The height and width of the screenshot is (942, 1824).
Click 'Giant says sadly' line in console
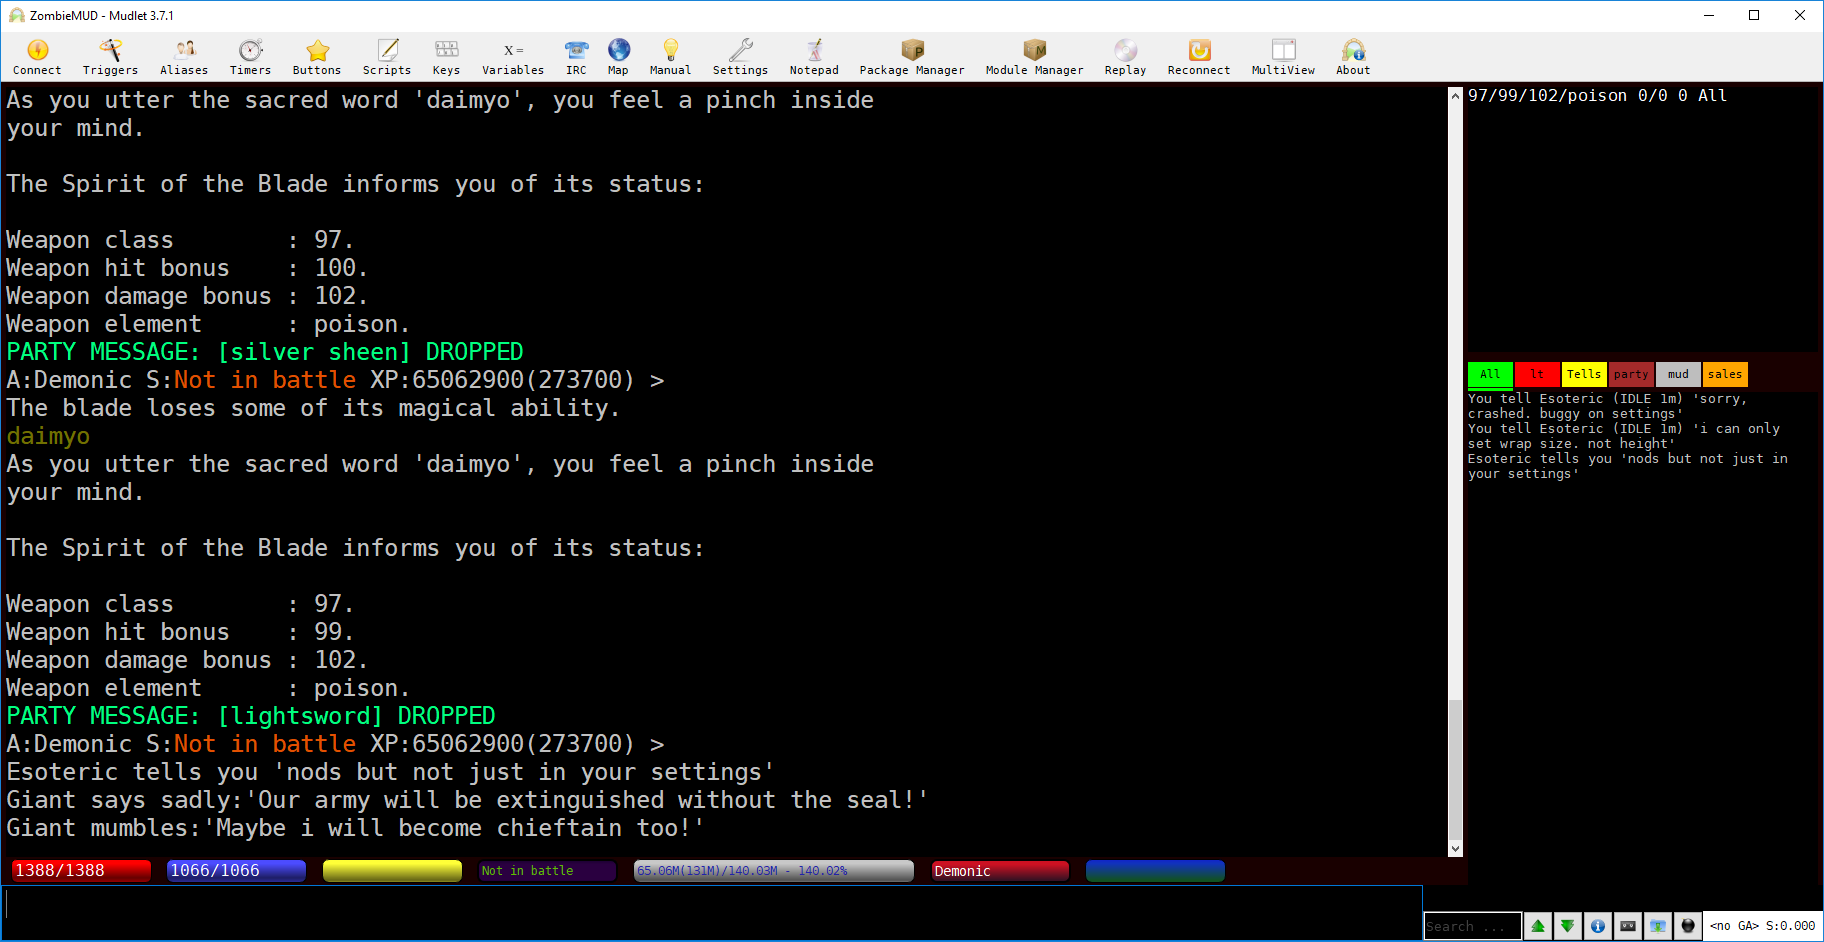467,800
